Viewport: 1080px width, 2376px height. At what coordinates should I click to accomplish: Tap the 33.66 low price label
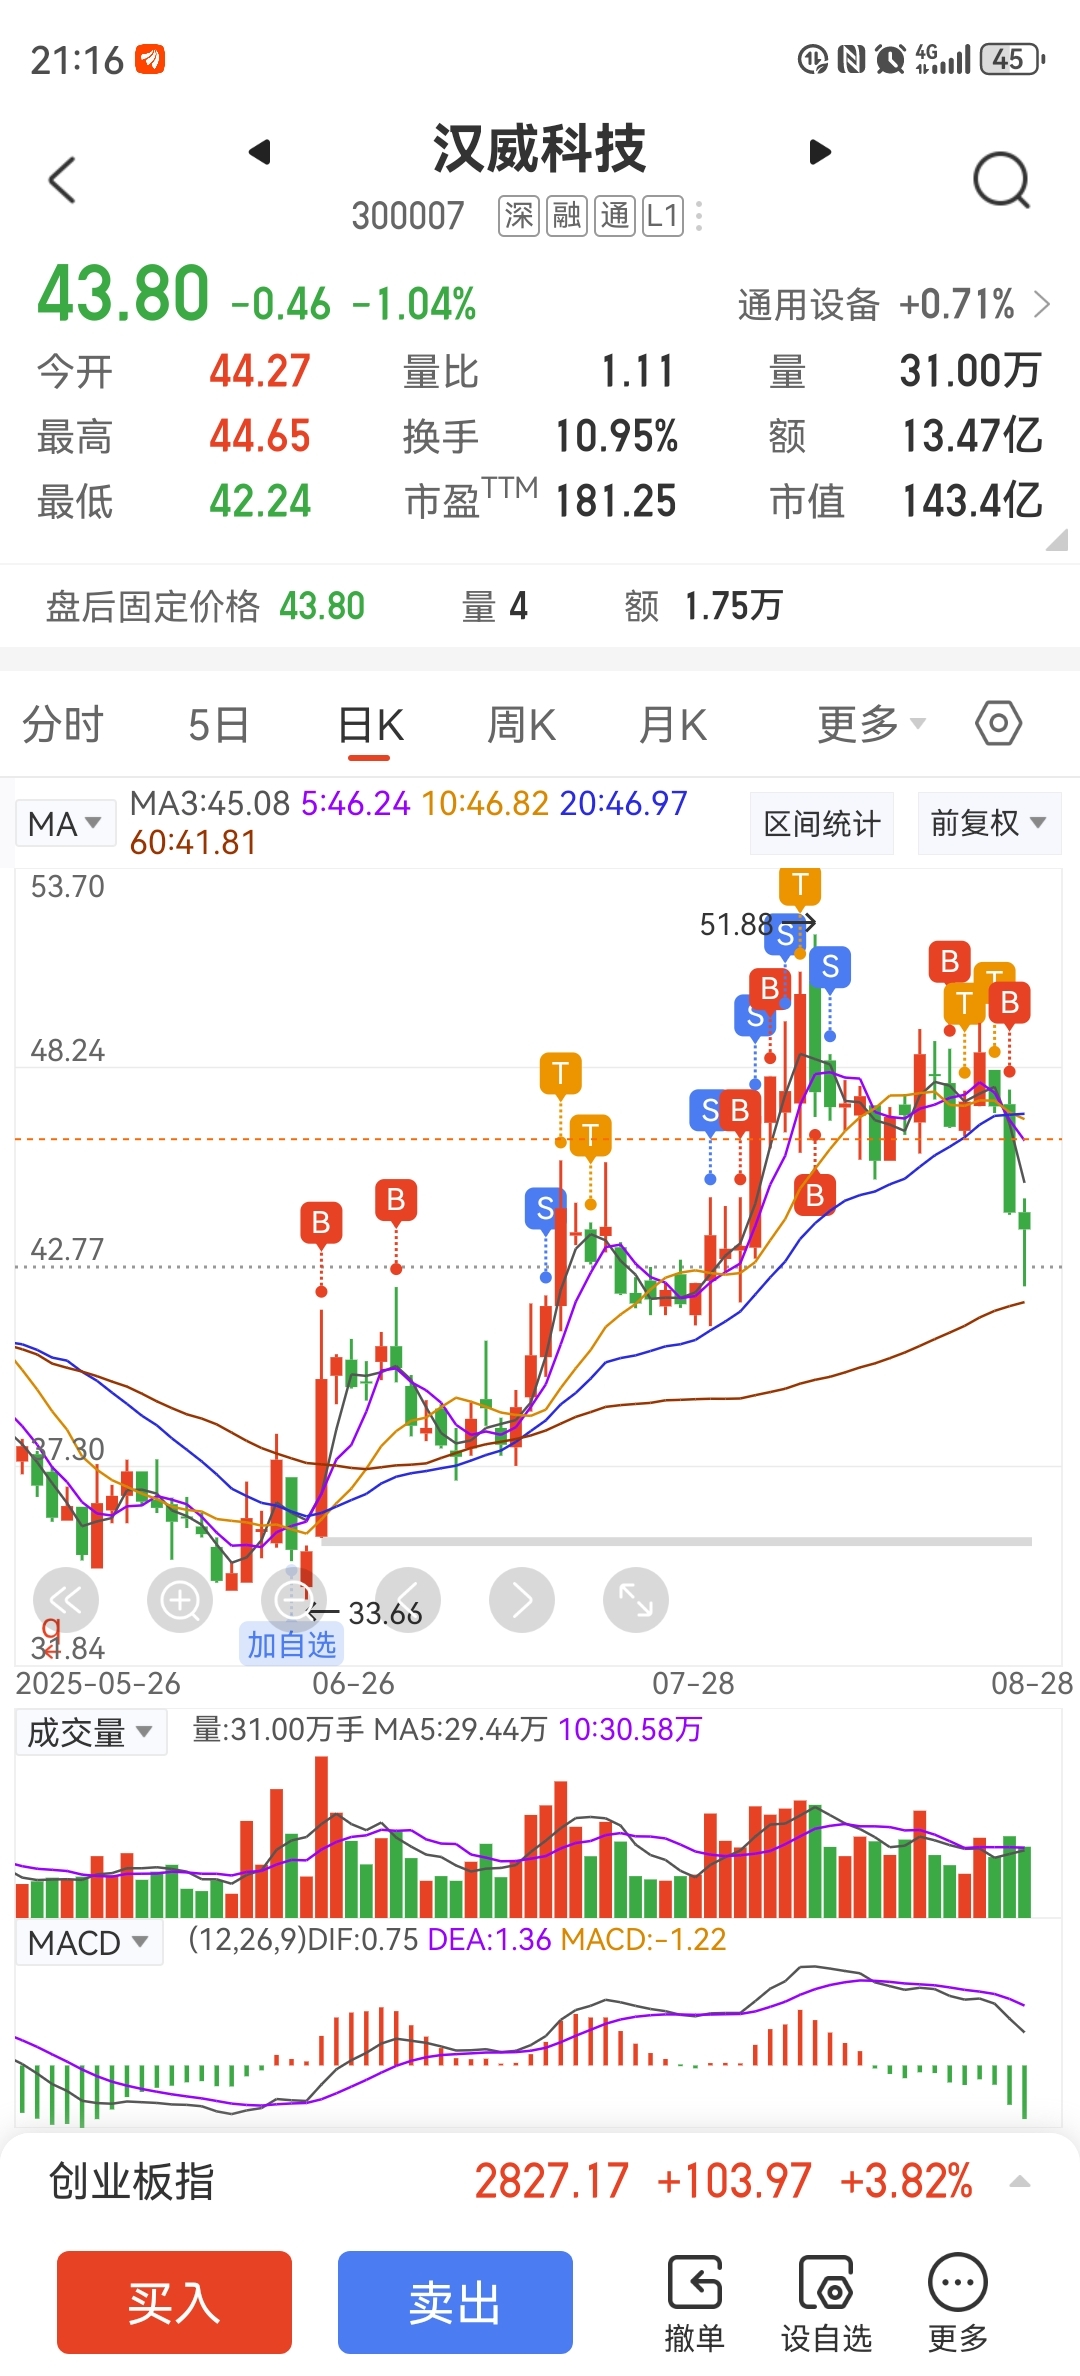(x=385, y=1612)
